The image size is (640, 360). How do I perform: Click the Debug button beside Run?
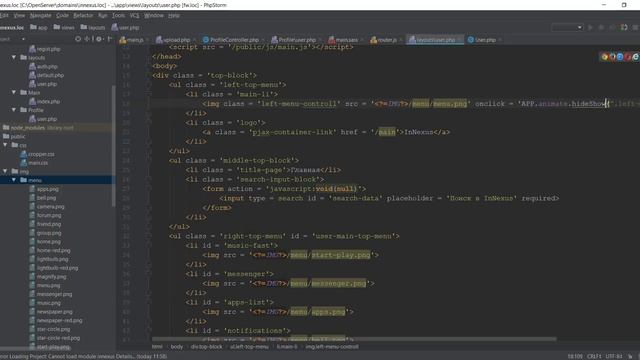(x=601, y=27)
